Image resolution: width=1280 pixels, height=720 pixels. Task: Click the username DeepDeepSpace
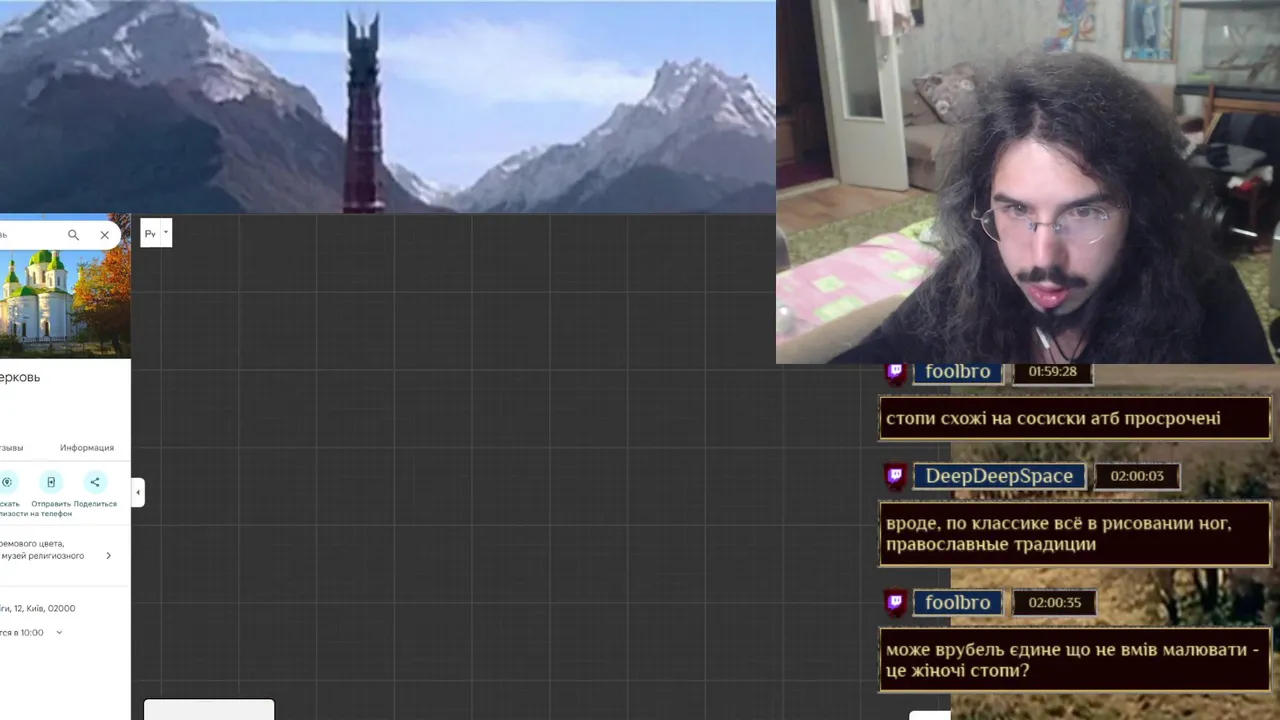[x=999, y=476]
